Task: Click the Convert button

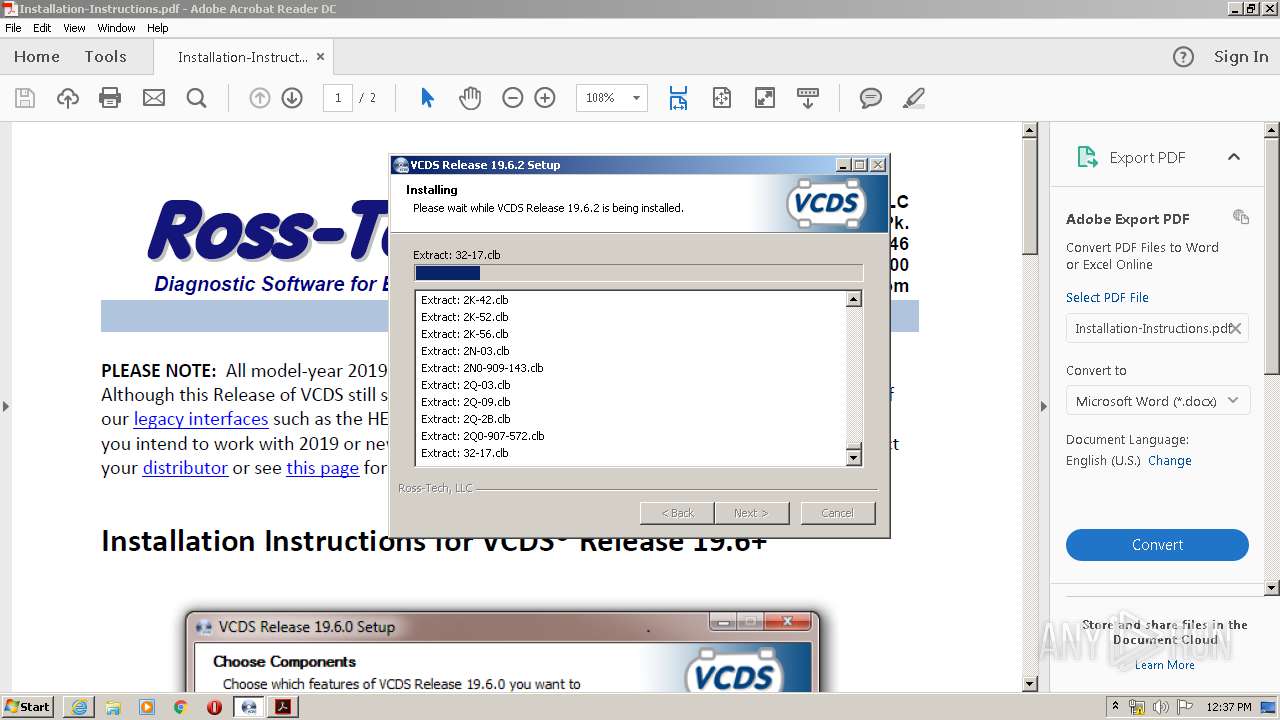Action: tap(1157, 545)
